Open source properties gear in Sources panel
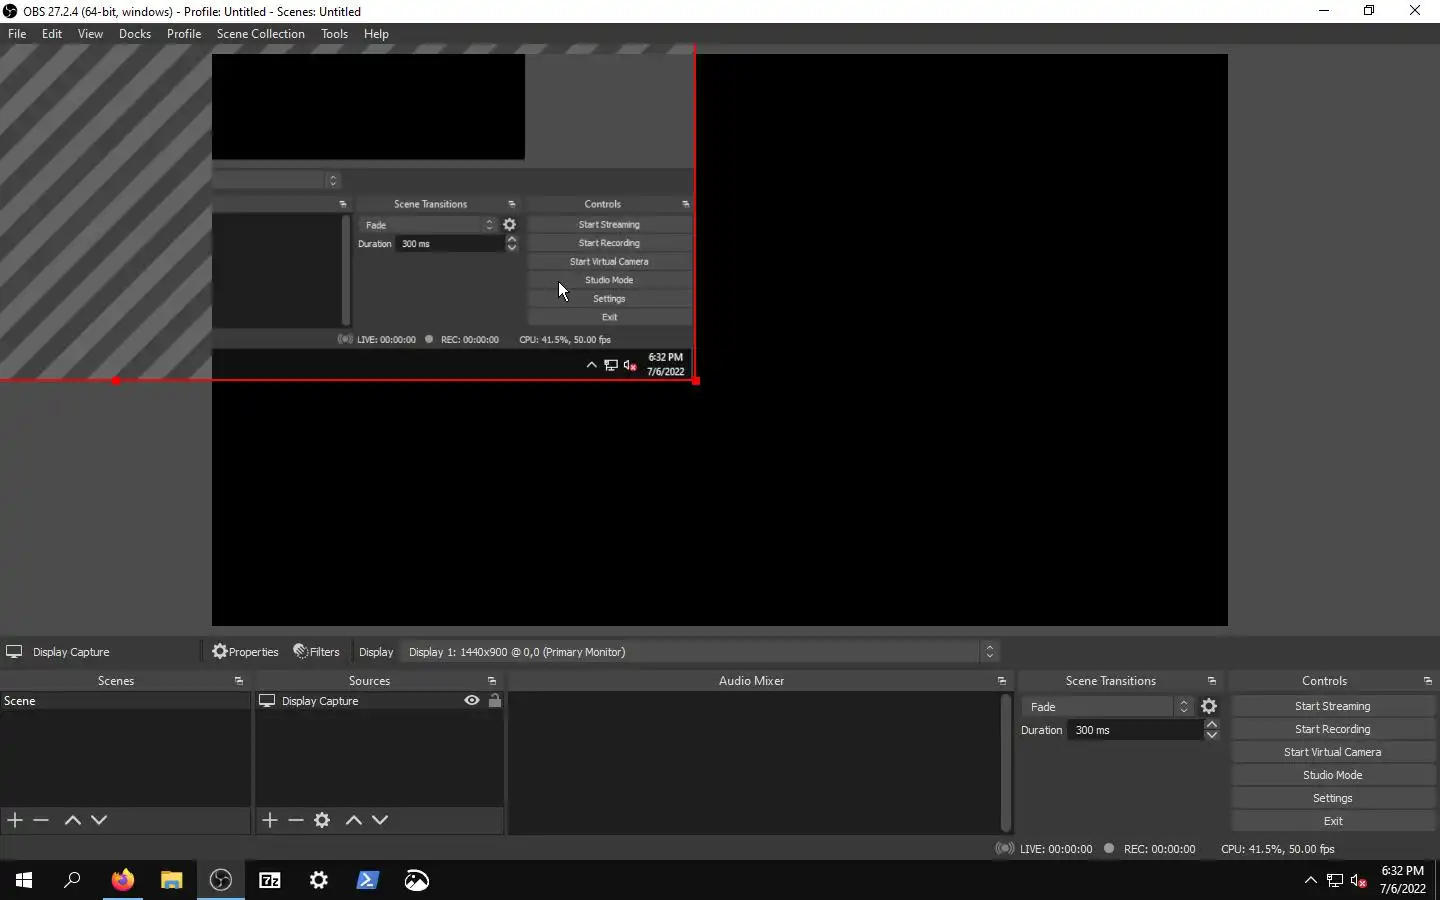1440x900 pixels. [x=322, y=820]
